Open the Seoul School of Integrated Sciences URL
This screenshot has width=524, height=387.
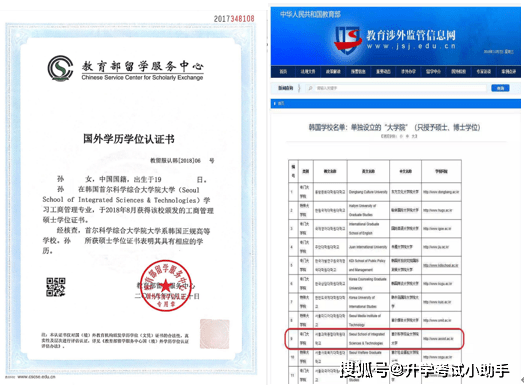coord(438,339)
